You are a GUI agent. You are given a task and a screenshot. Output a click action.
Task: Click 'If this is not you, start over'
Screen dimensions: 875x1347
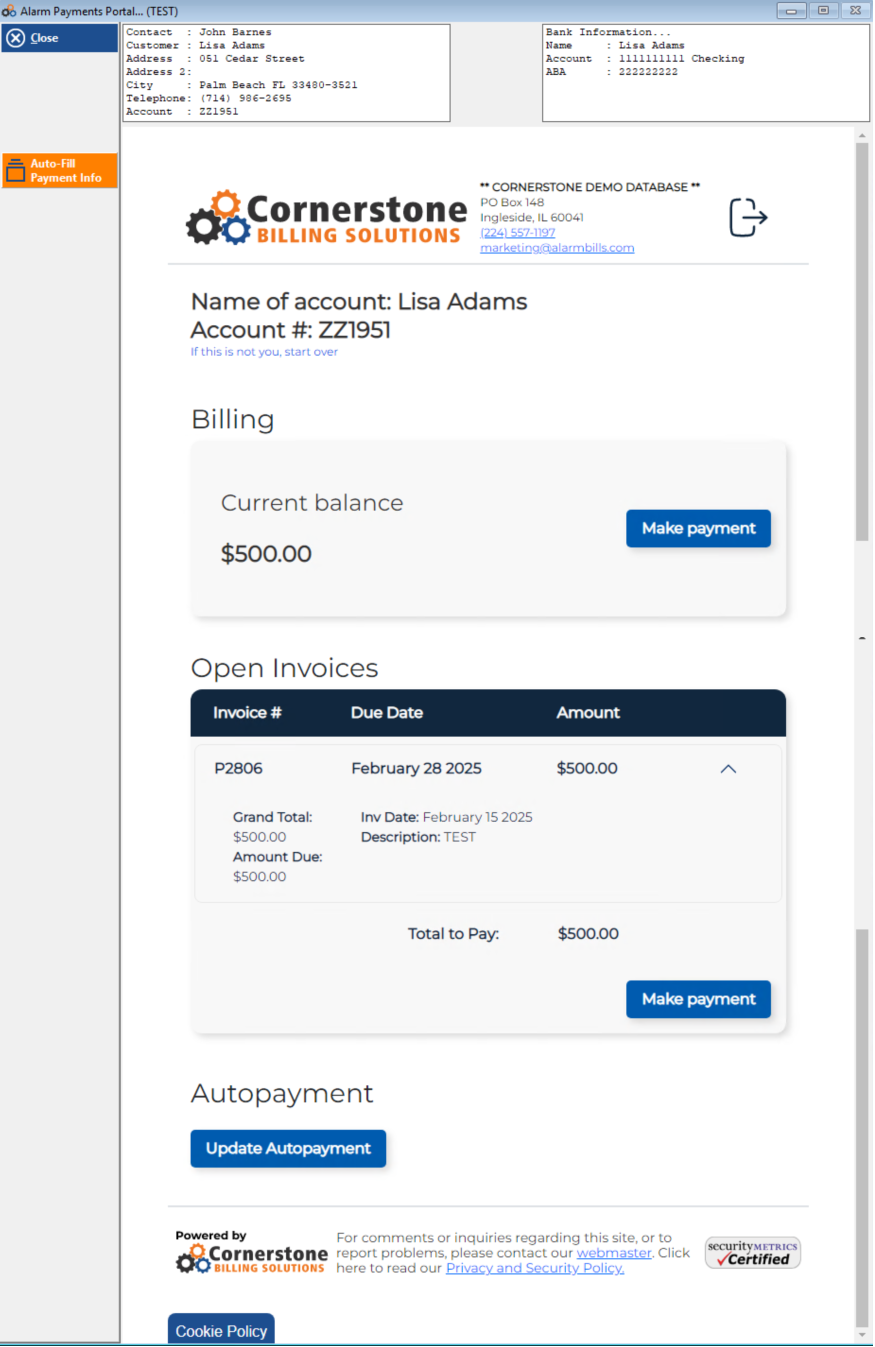click(x=264, y=352)
